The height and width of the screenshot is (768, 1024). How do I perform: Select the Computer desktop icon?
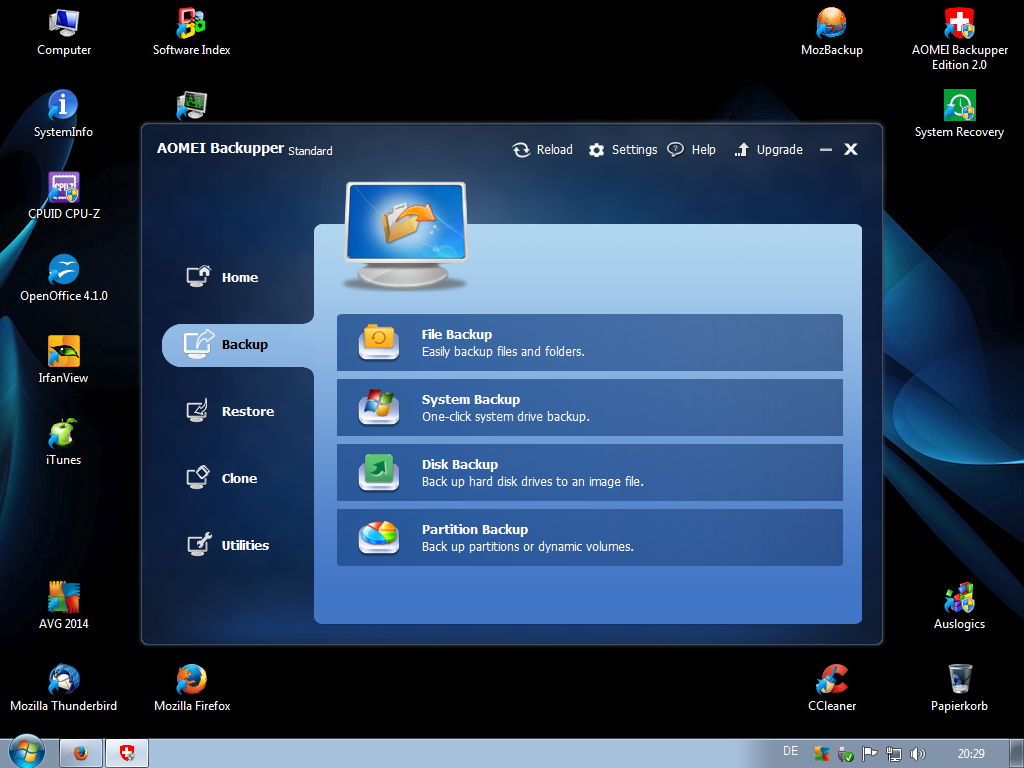[x=64, y=33]
